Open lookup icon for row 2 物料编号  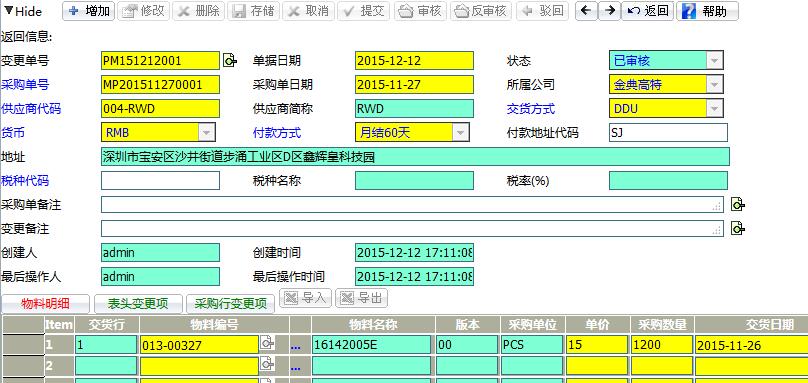(267, 364)
